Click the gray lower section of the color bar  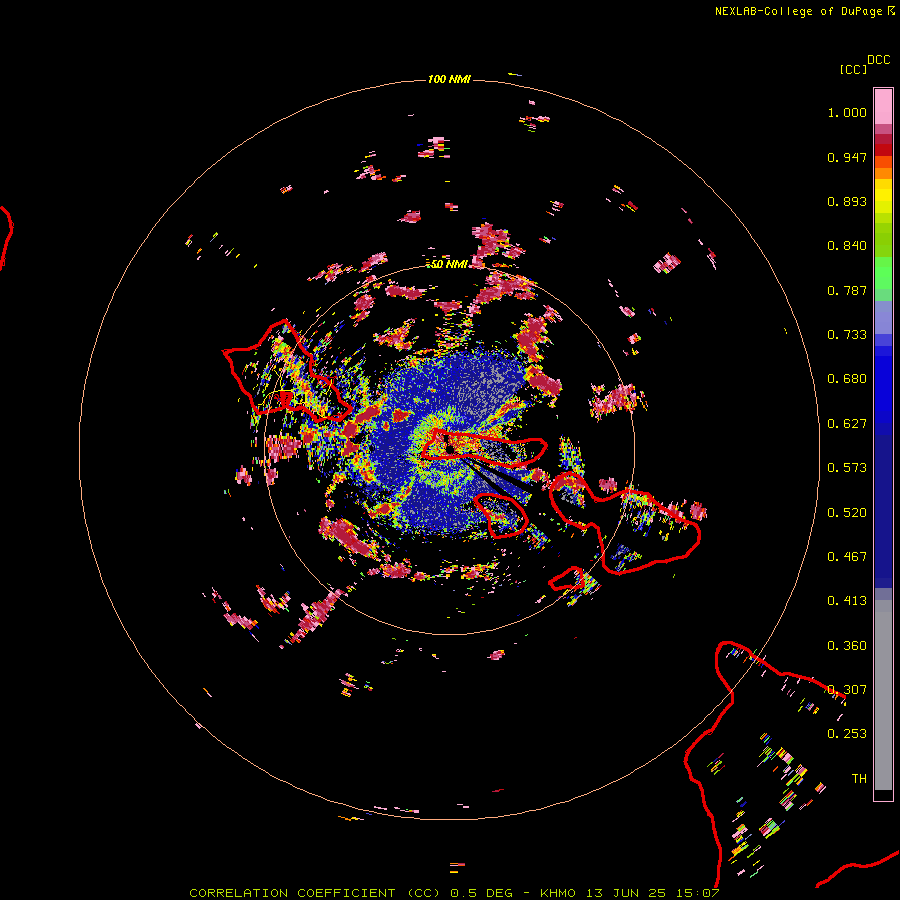[x=883, y=695]
